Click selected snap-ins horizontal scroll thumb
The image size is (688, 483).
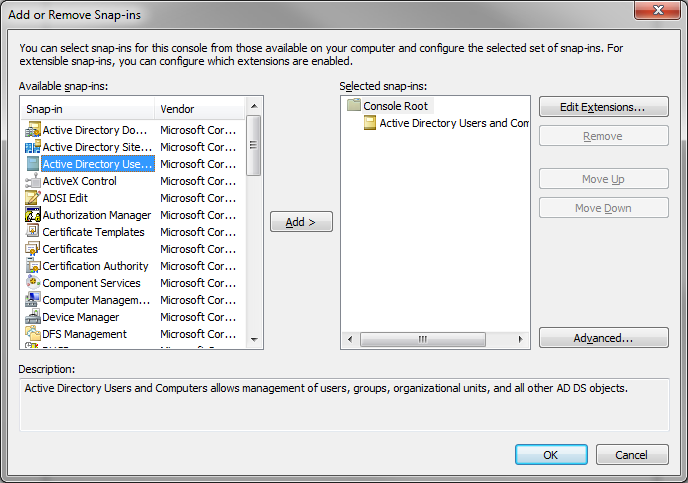[x=423, y=339]
